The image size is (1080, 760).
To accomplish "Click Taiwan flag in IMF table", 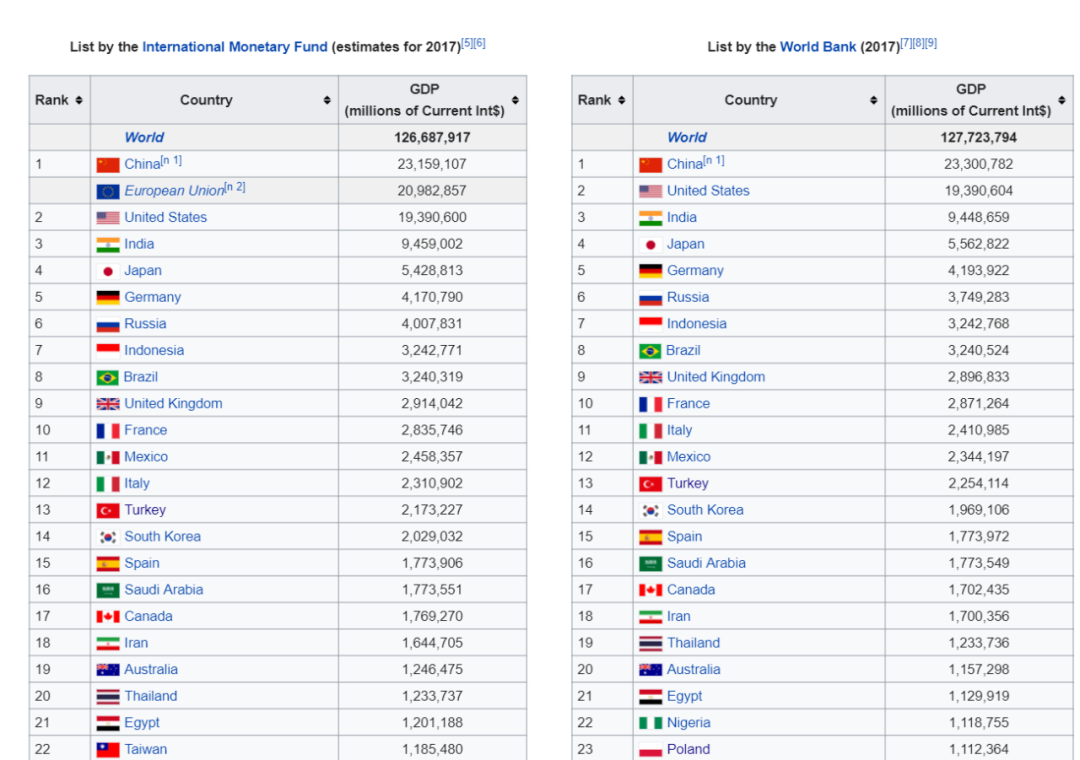I will 107,750.
